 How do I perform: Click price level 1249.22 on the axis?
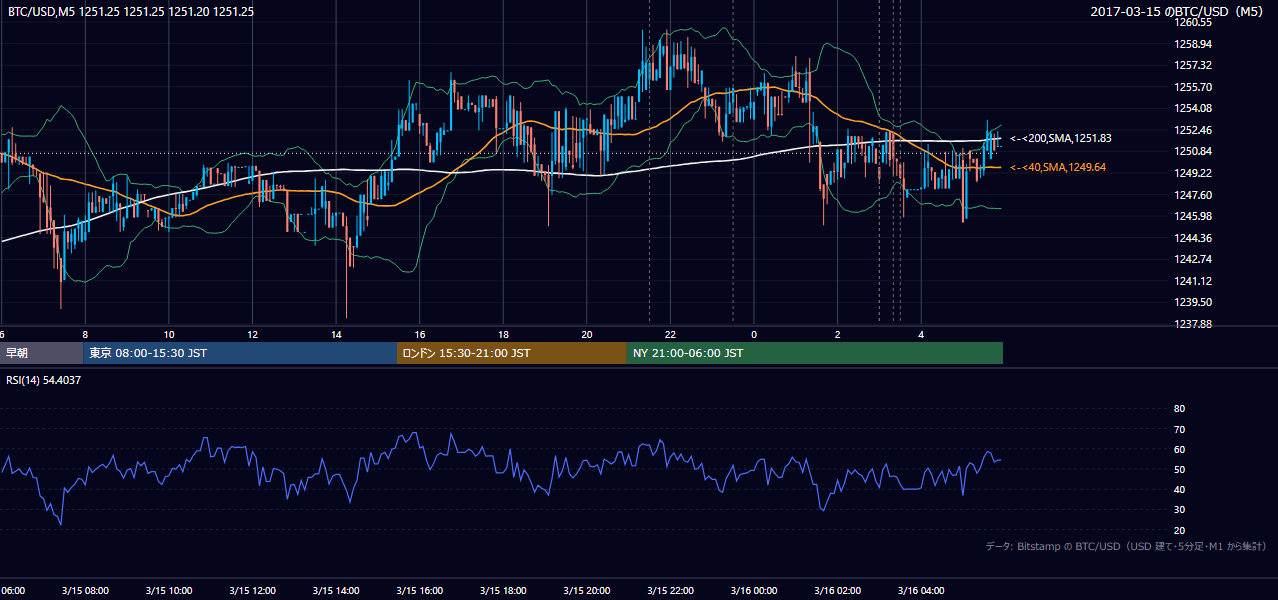1194,173
